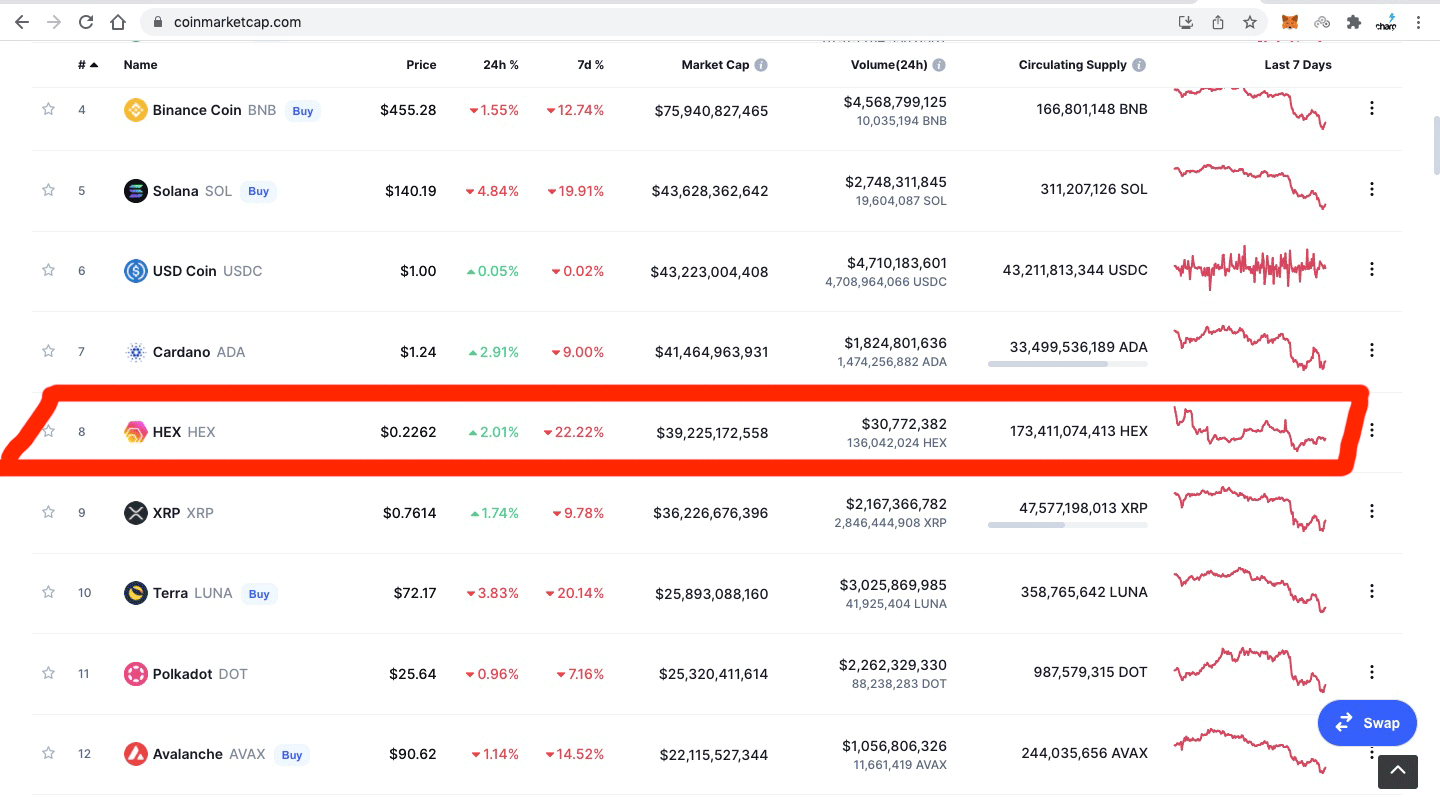Image resolution: width=1440 pixels, height=805 pixels.
Task: Click the Buy button next to AVAX
Action: click(292, 755)
